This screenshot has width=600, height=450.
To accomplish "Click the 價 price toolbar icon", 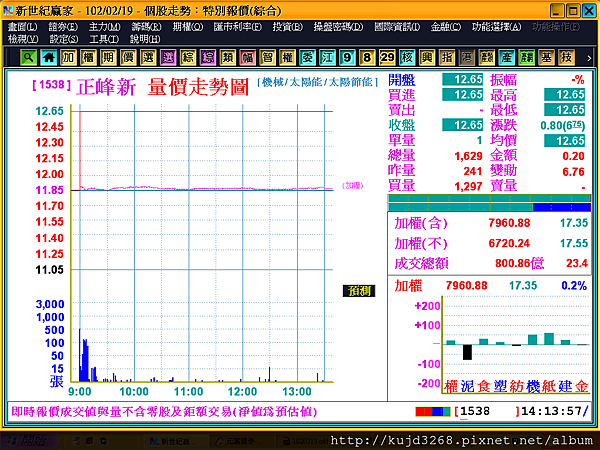I will pos(128,58).
